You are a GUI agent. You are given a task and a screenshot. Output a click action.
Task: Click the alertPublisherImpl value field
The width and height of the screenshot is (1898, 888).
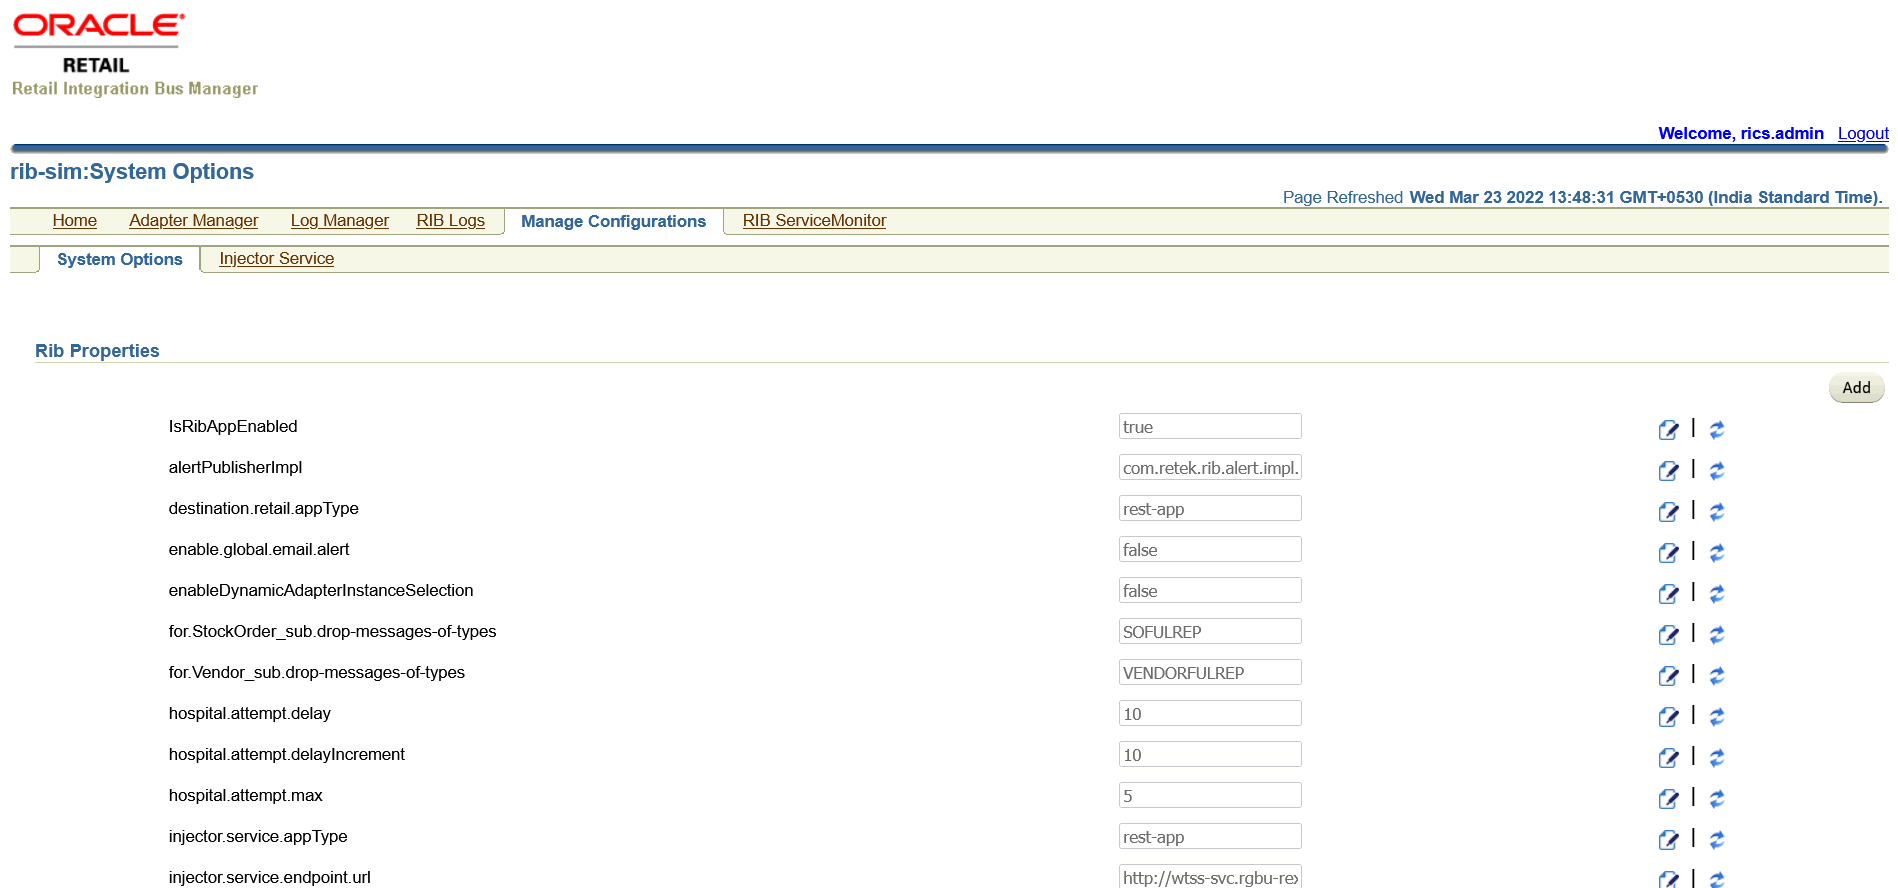1210,468
